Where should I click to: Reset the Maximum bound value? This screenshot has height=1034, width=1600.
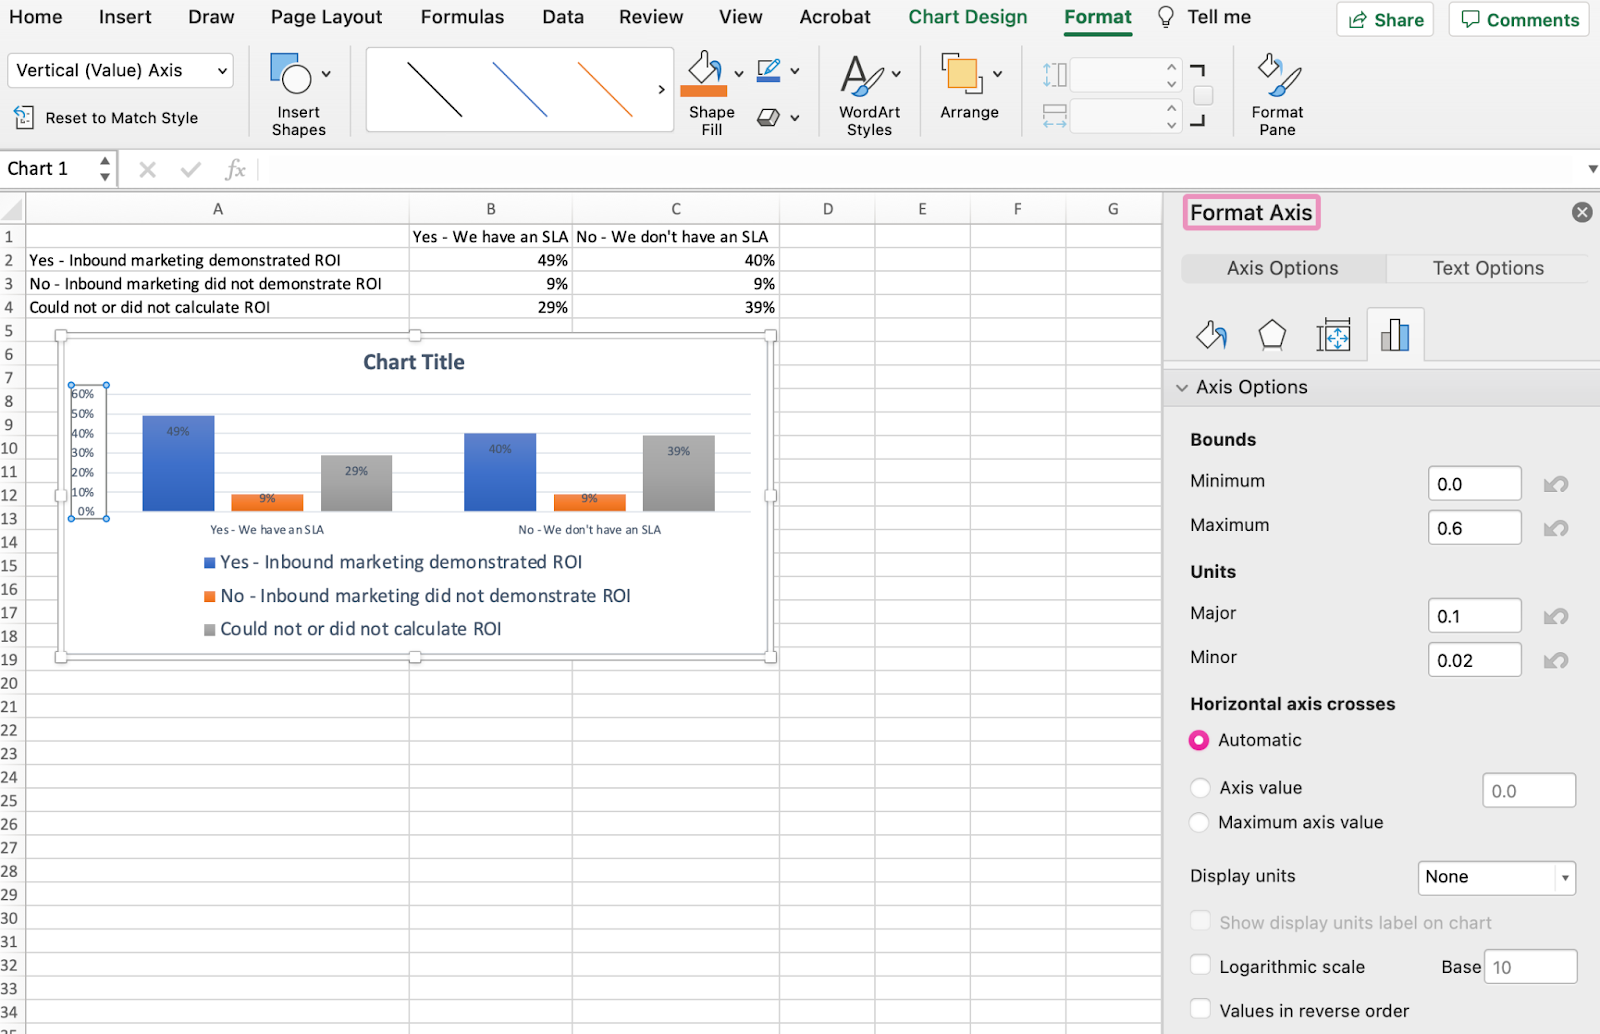coord(1556,529)
